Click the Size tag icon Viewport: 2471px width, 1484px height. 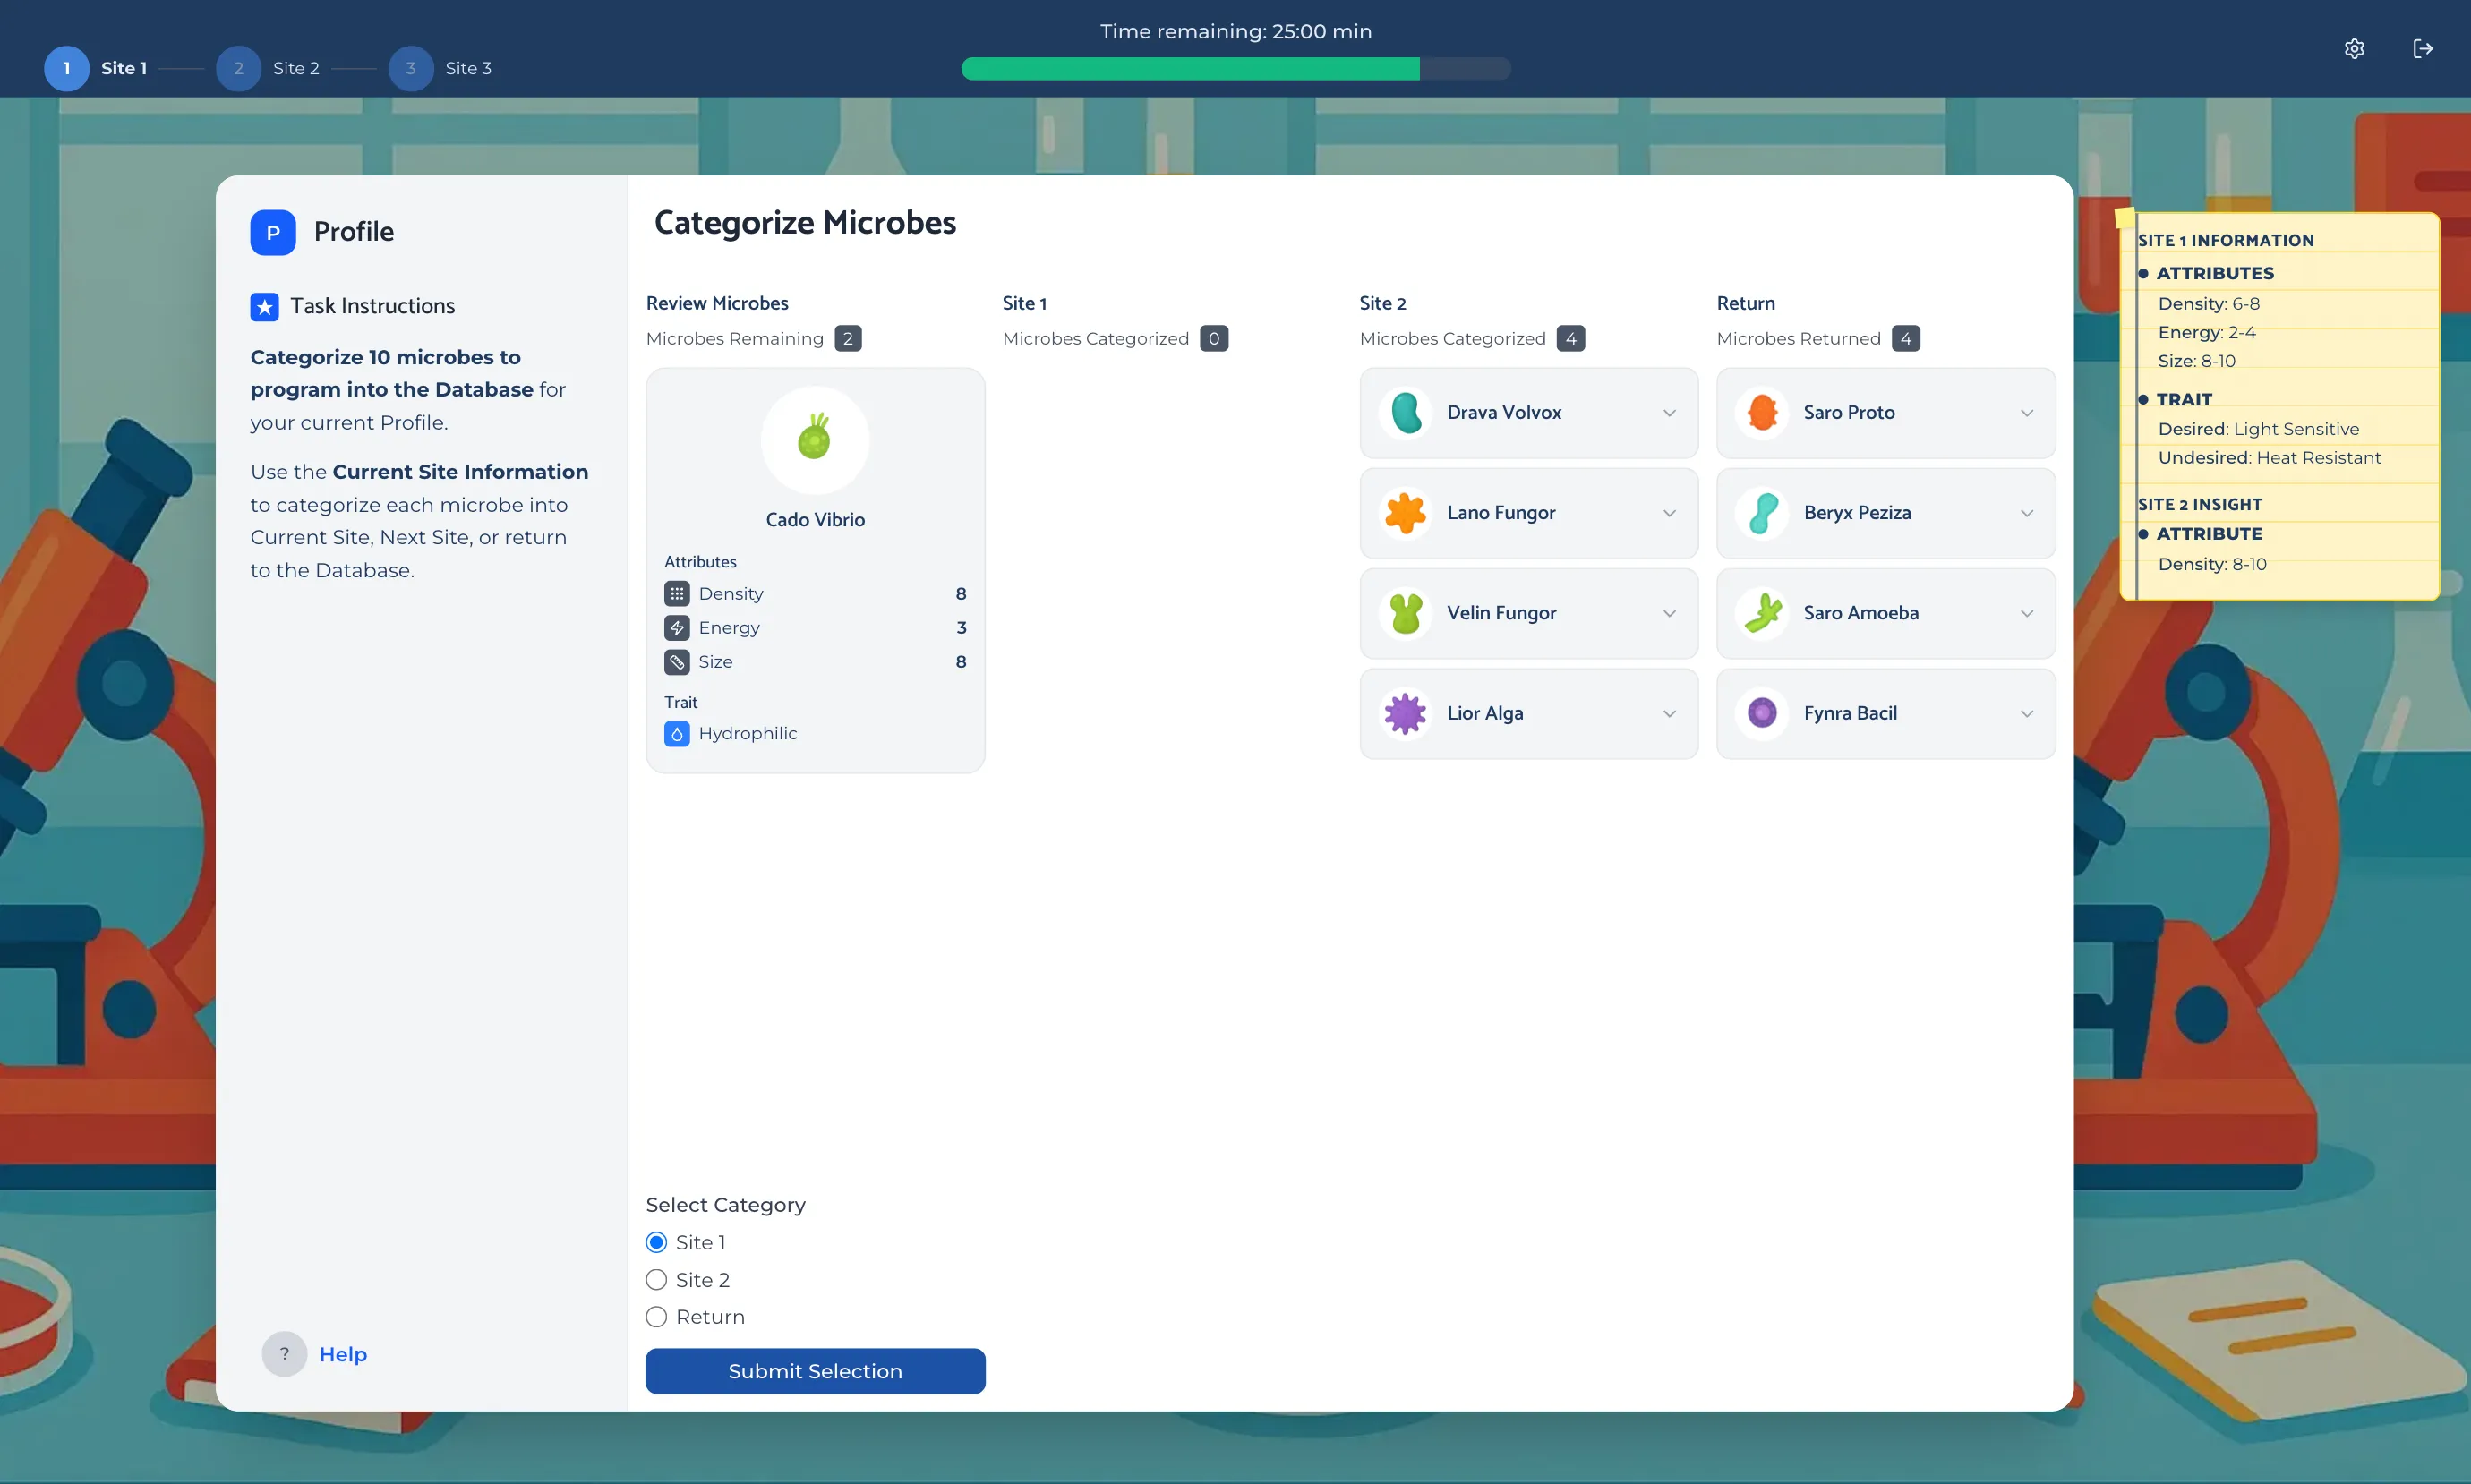(677, 662)
